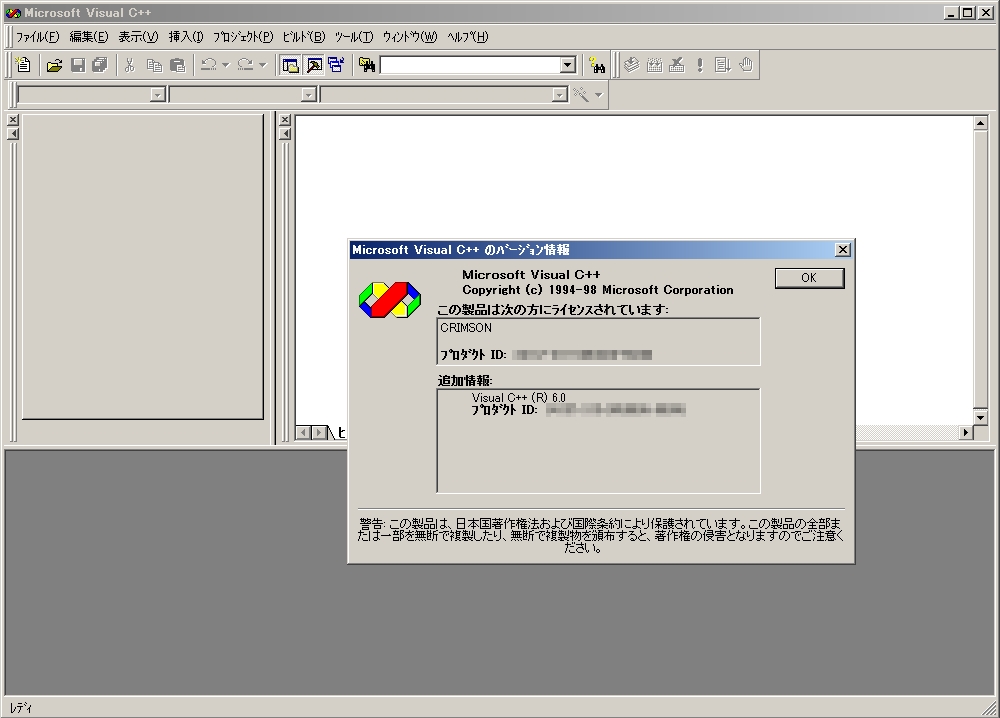This screenshot has width=1000, height=718.
Task: Expand the second WizardBar filter combo box
Action: click(309, 95)
